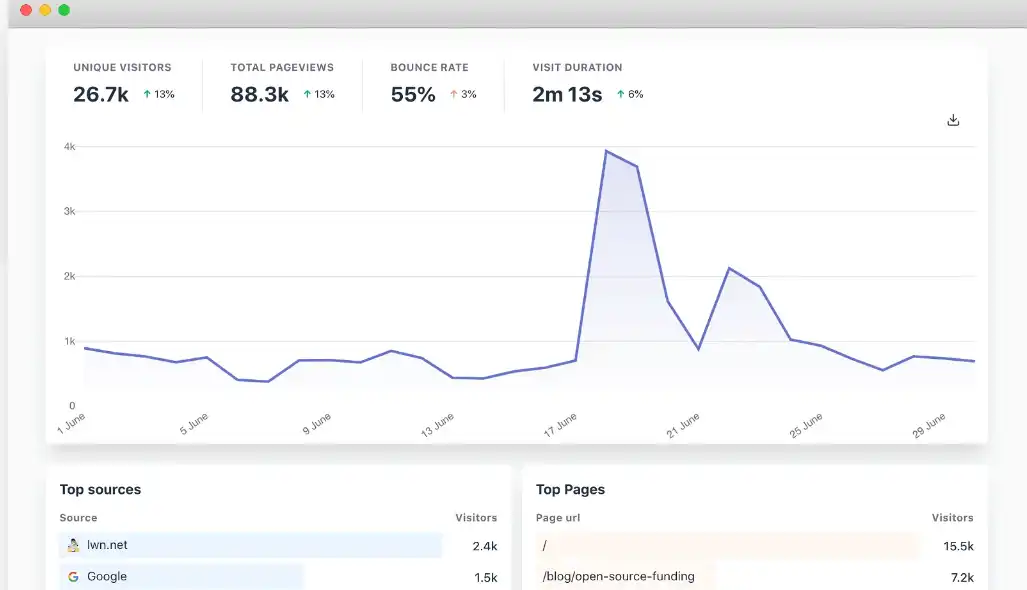Click the 3% bounce rate change
Viewport: 1027px width, 590px height.
(463, 94)
